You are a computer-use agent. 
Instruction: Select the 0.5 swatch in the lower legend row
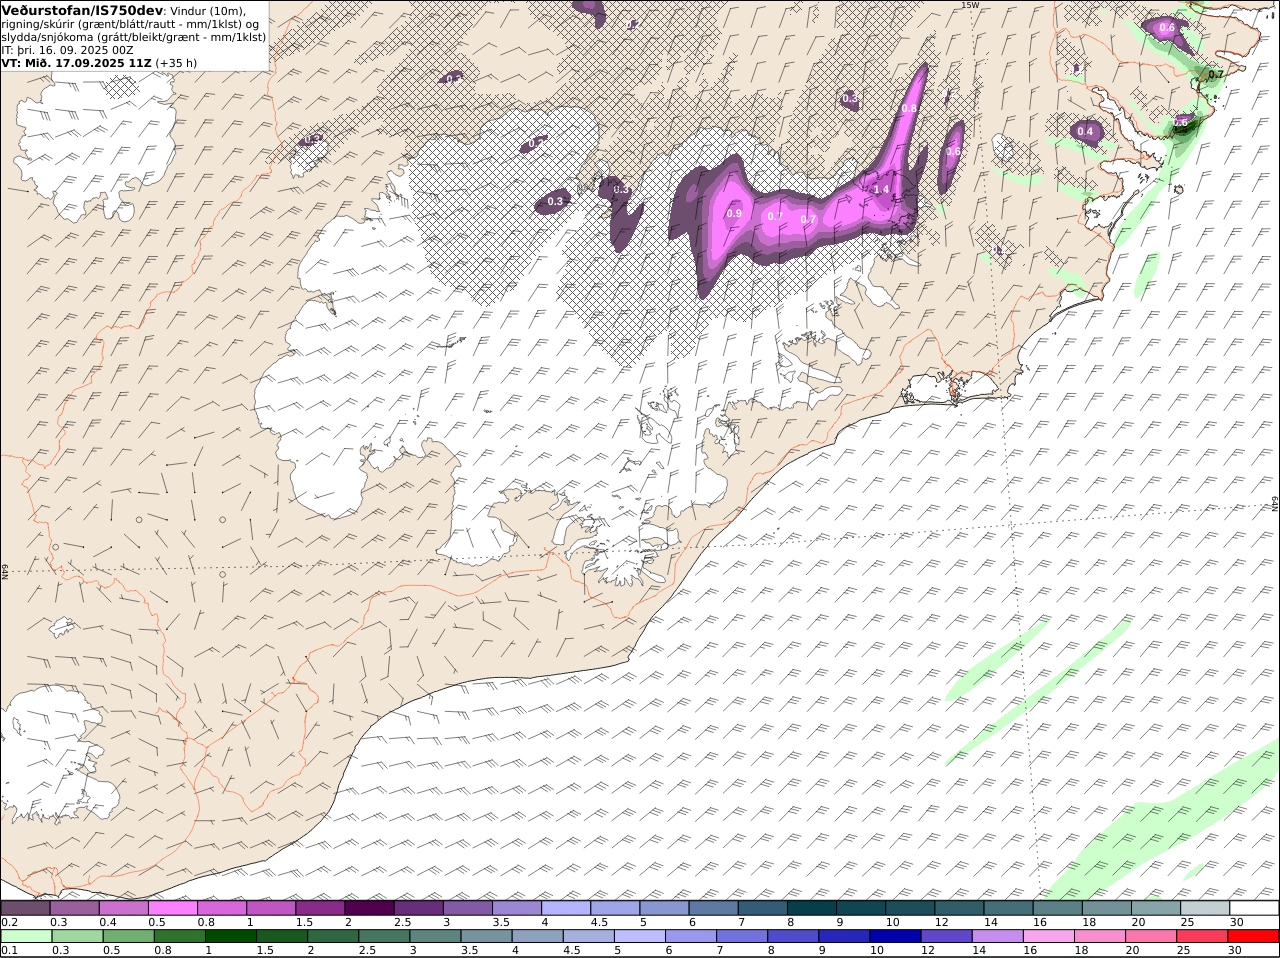coord(128,937)
